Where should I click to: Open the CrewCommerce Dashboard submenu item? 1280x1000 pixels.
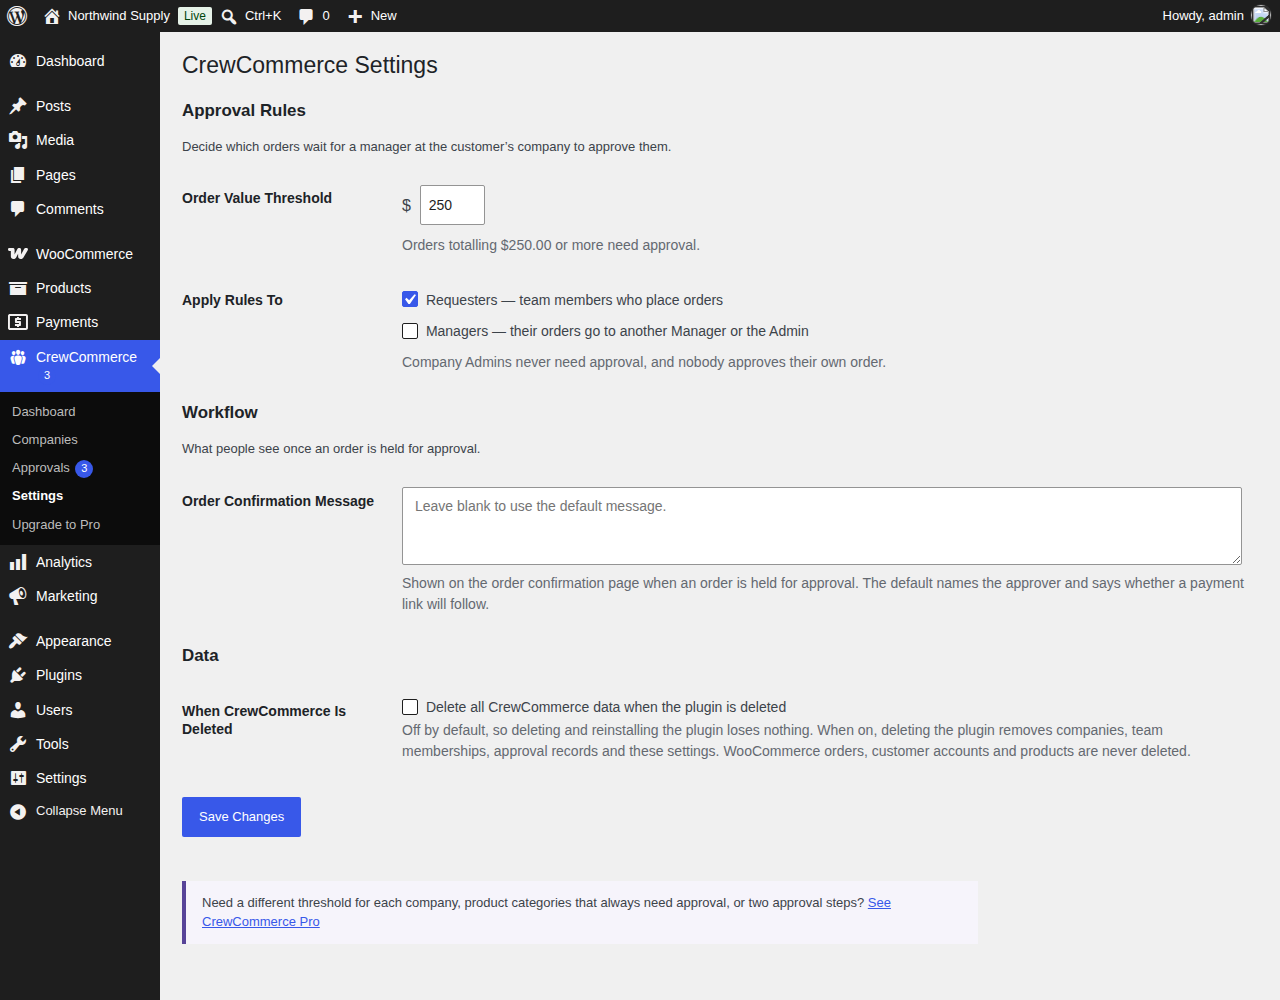tap(44, 412)
